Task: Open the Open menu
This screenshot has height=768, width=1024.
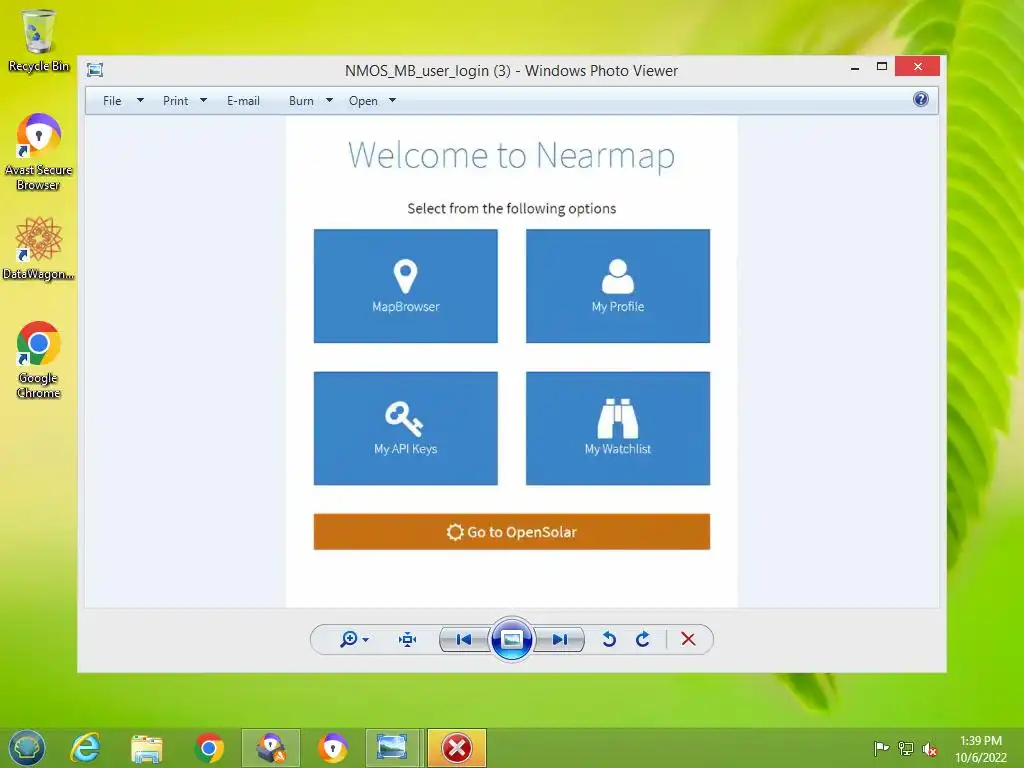Action: [x=363, y=101]
